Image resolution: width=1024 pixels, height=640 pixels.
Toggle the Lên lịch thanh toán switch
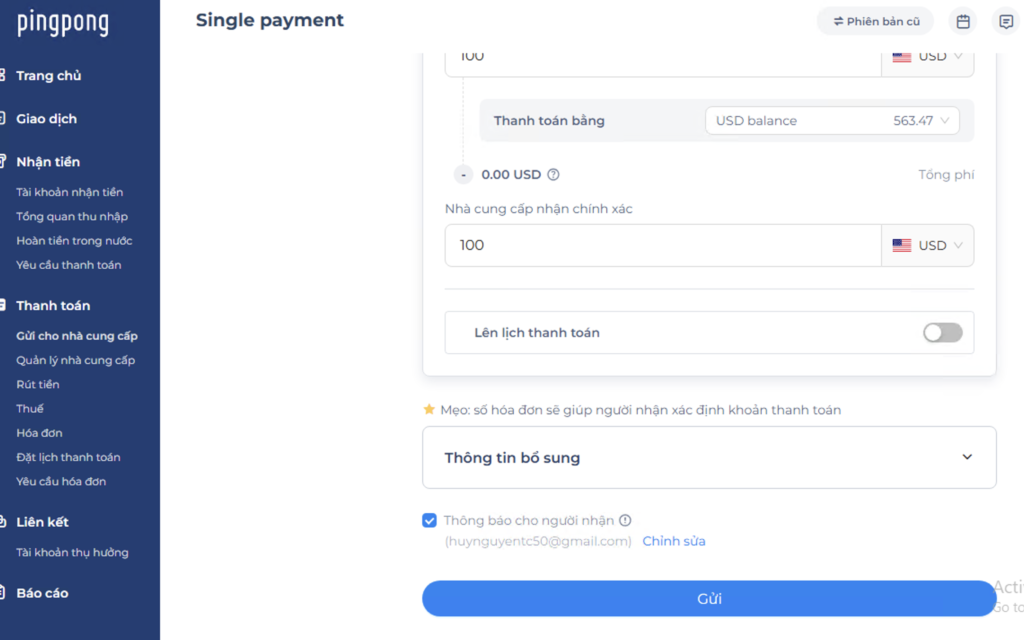point(942,332)
